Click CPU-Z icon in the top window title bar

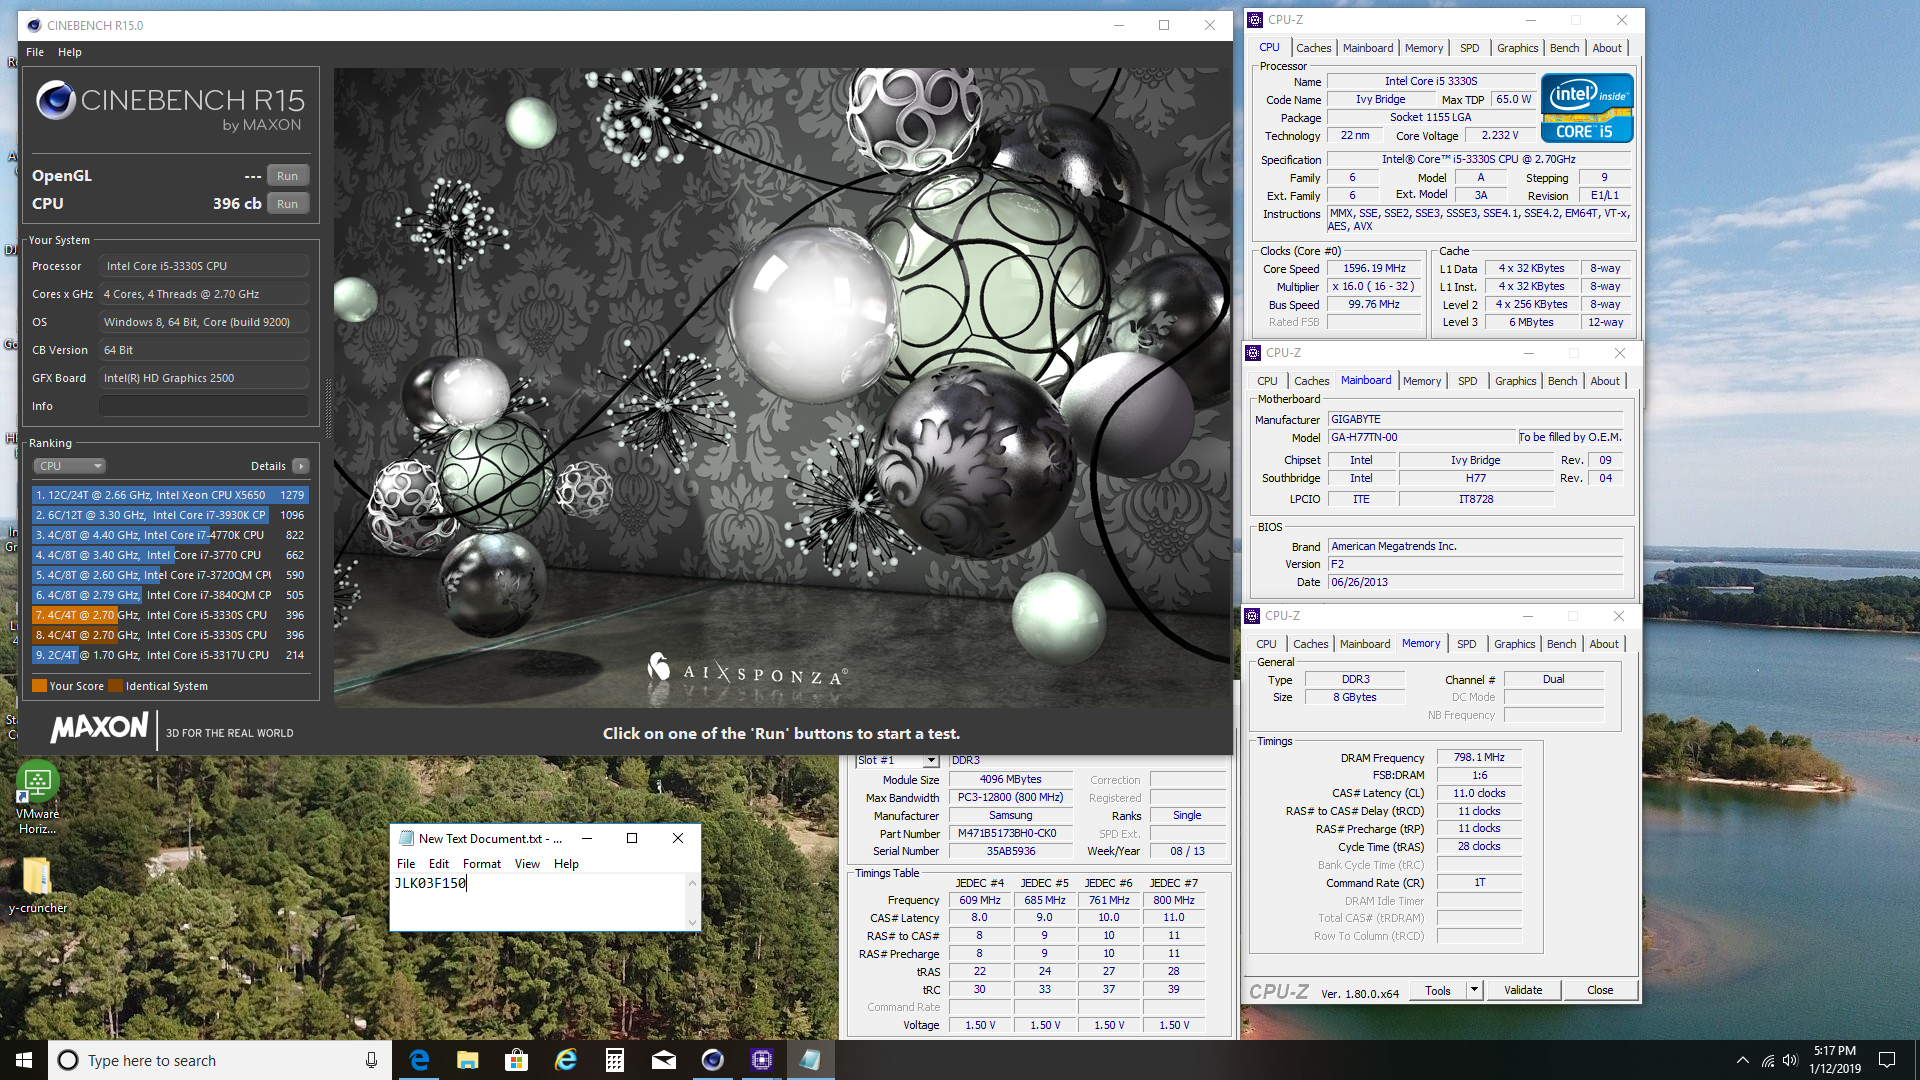(x=1255, y=20)
